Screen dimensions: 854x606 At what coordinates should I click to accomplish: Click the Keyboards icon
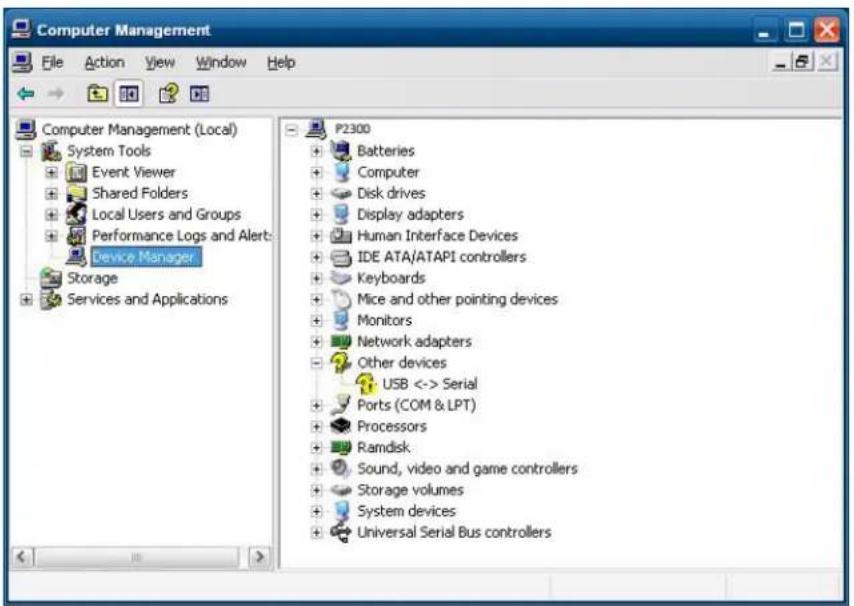(x=341, y=278)
